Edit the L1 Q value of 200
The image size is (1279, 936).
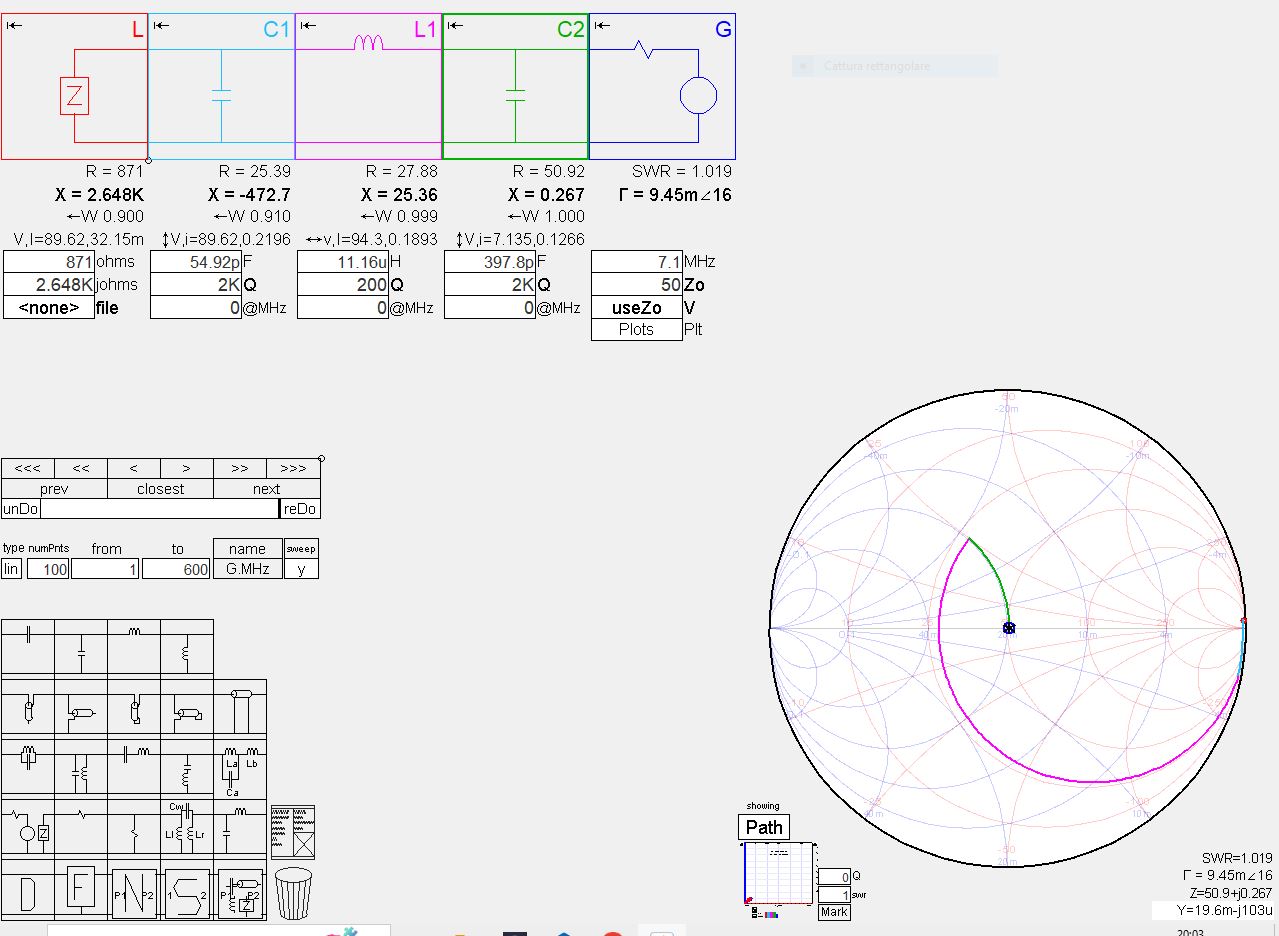(x=343, y=284)
